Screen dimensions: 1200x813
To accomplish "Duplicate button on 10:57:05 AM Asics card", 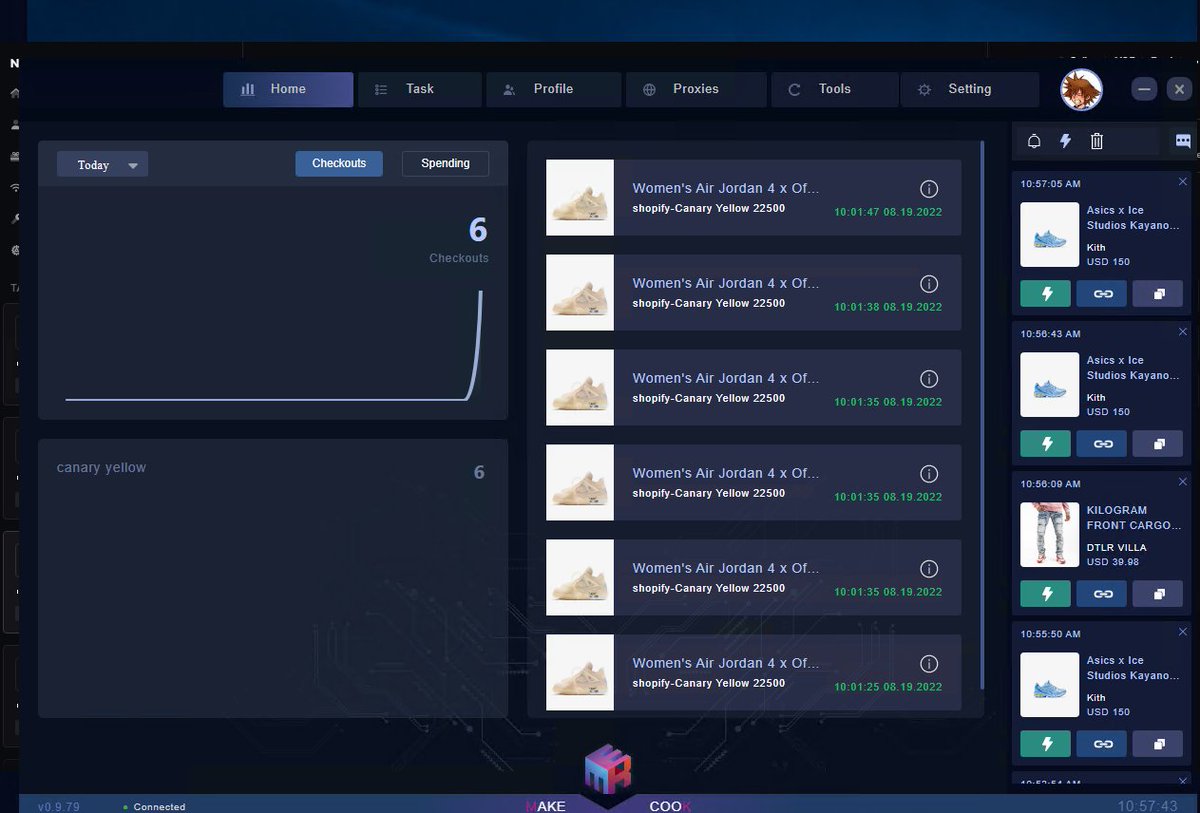I will 1159,294.
